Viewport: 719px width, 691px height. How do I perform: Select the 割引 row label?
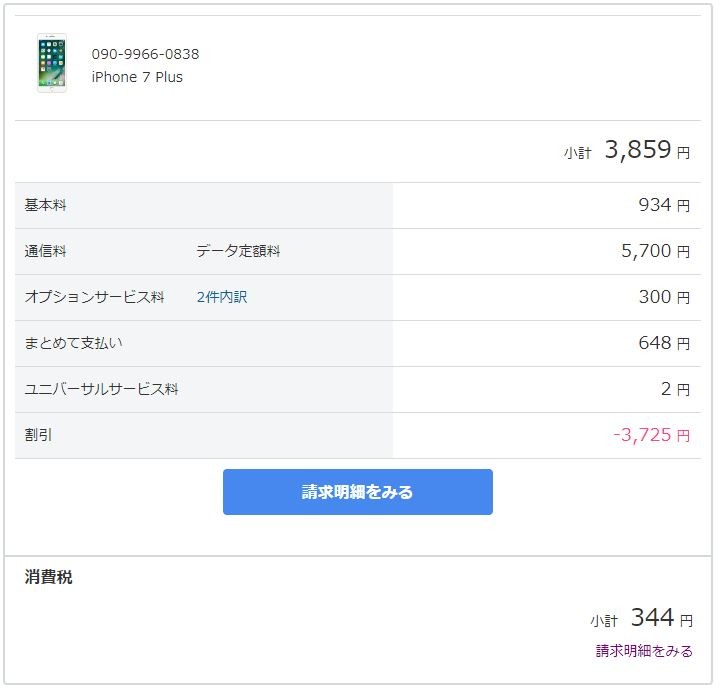[x=39, y=435]
